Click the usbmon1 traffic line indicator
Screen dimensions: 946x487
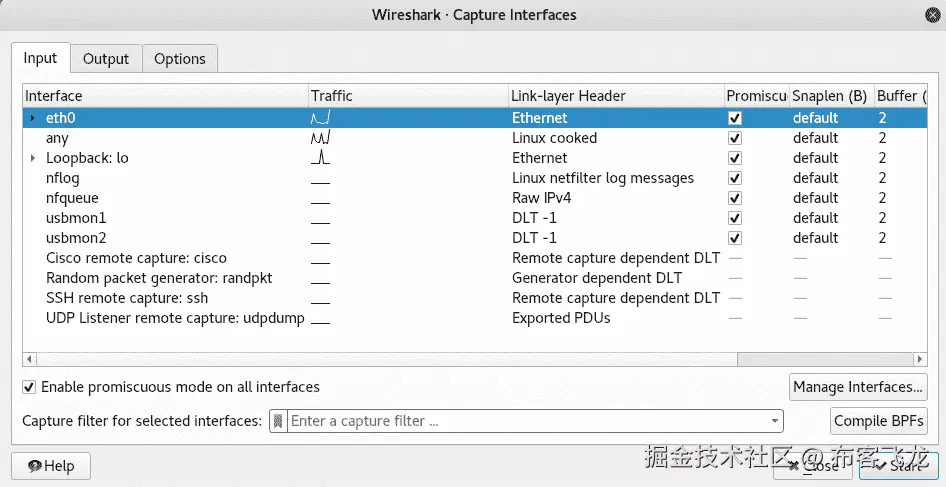[321, 222]
